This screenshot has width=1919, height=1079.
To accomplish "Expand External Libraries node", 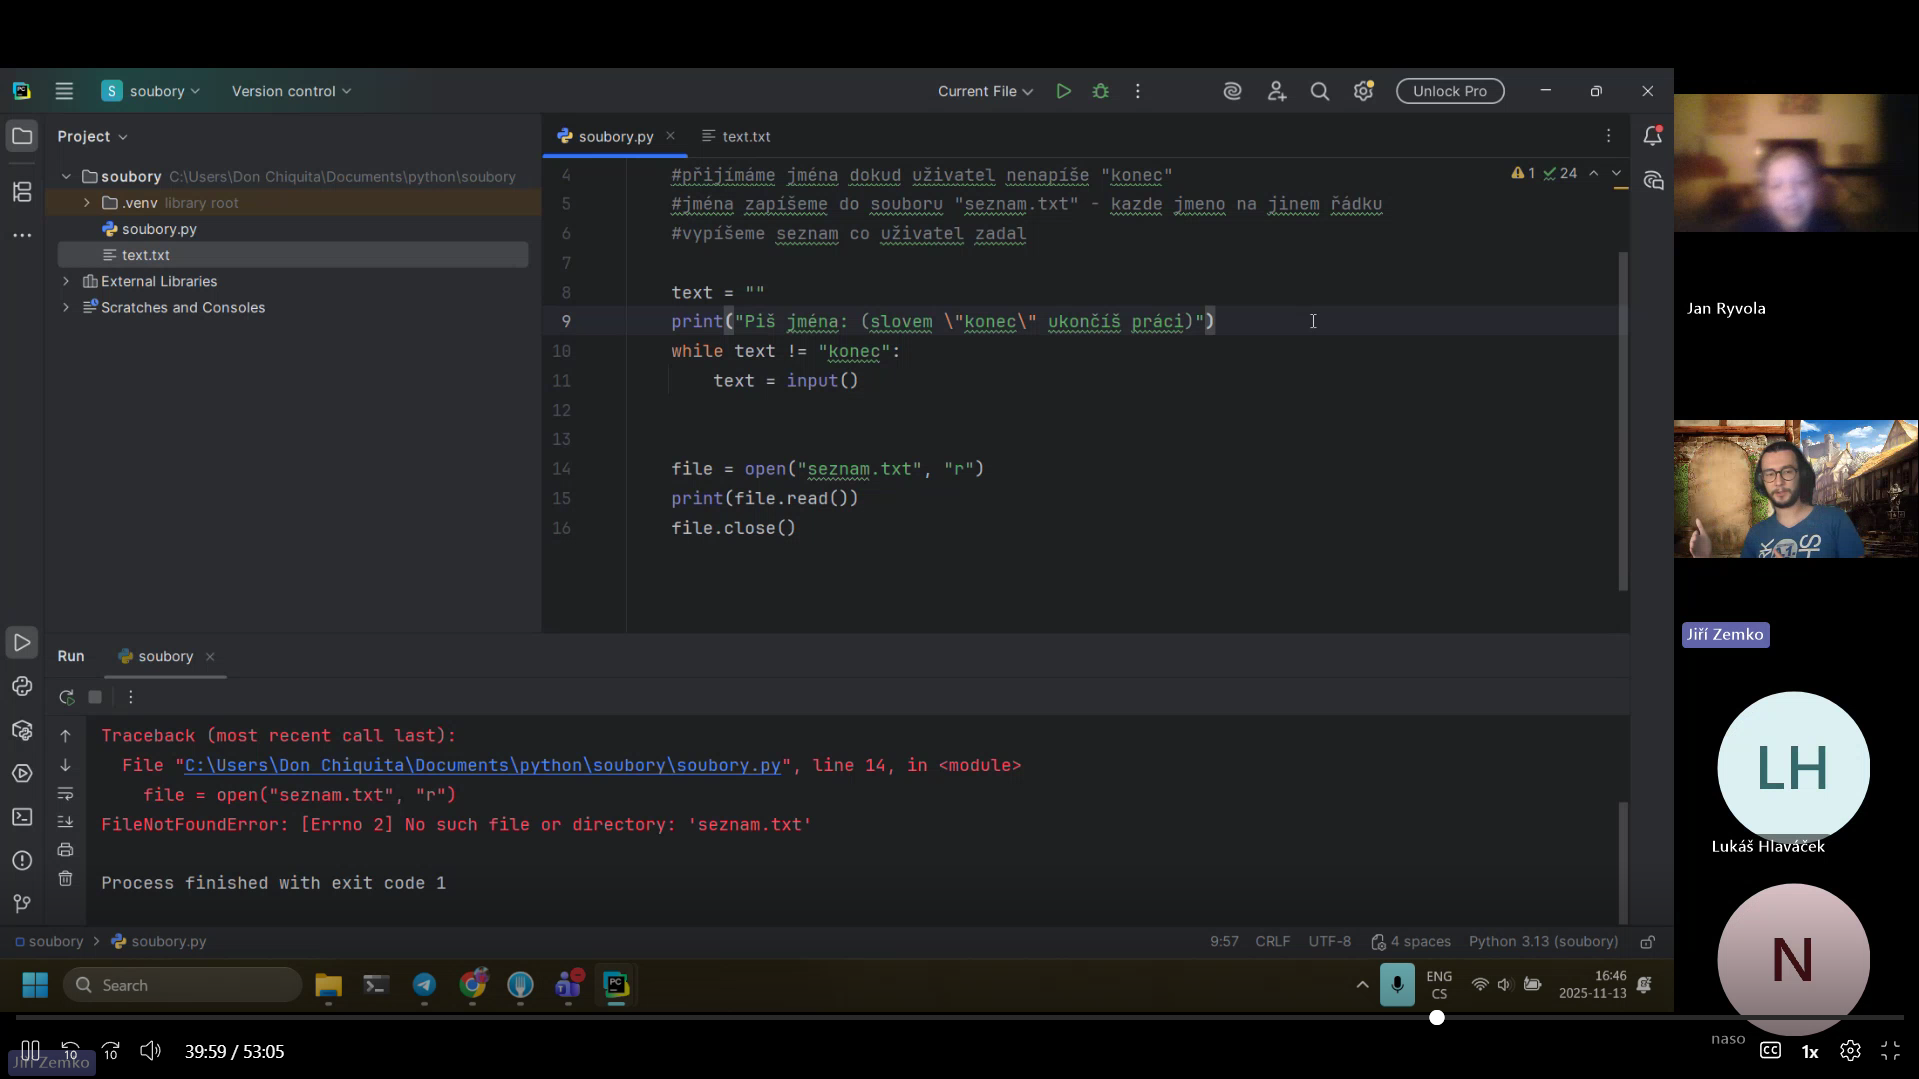I will pyautogui.click(x=66, y=282).
